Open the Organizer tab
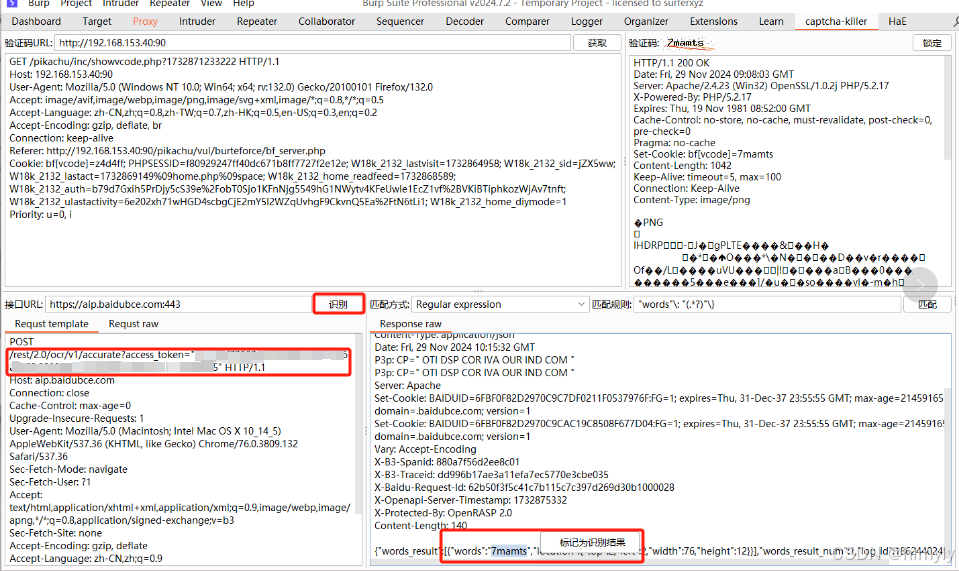This screenshot has height=571, width=959. [x=646, y=21]
